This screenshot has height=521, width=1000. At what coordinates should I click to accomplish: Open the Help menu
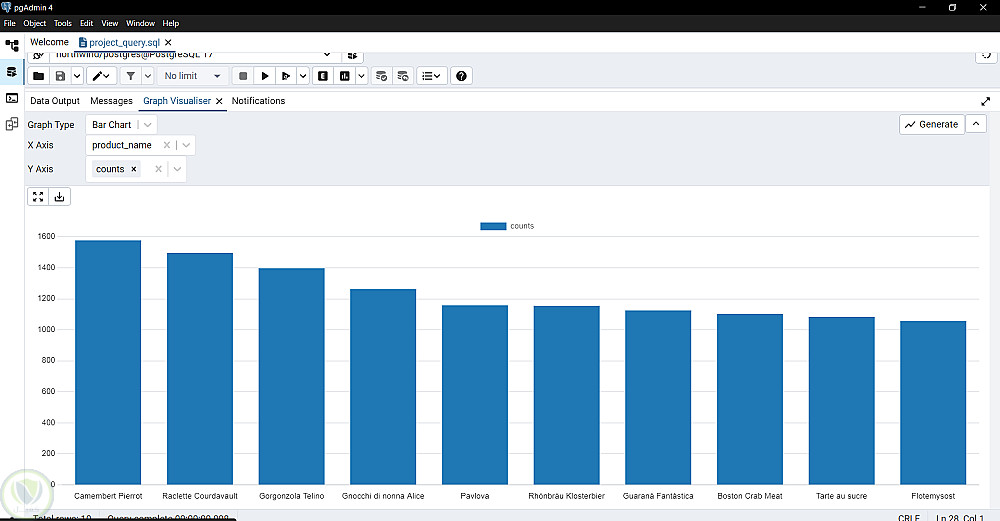pos(170,23)
